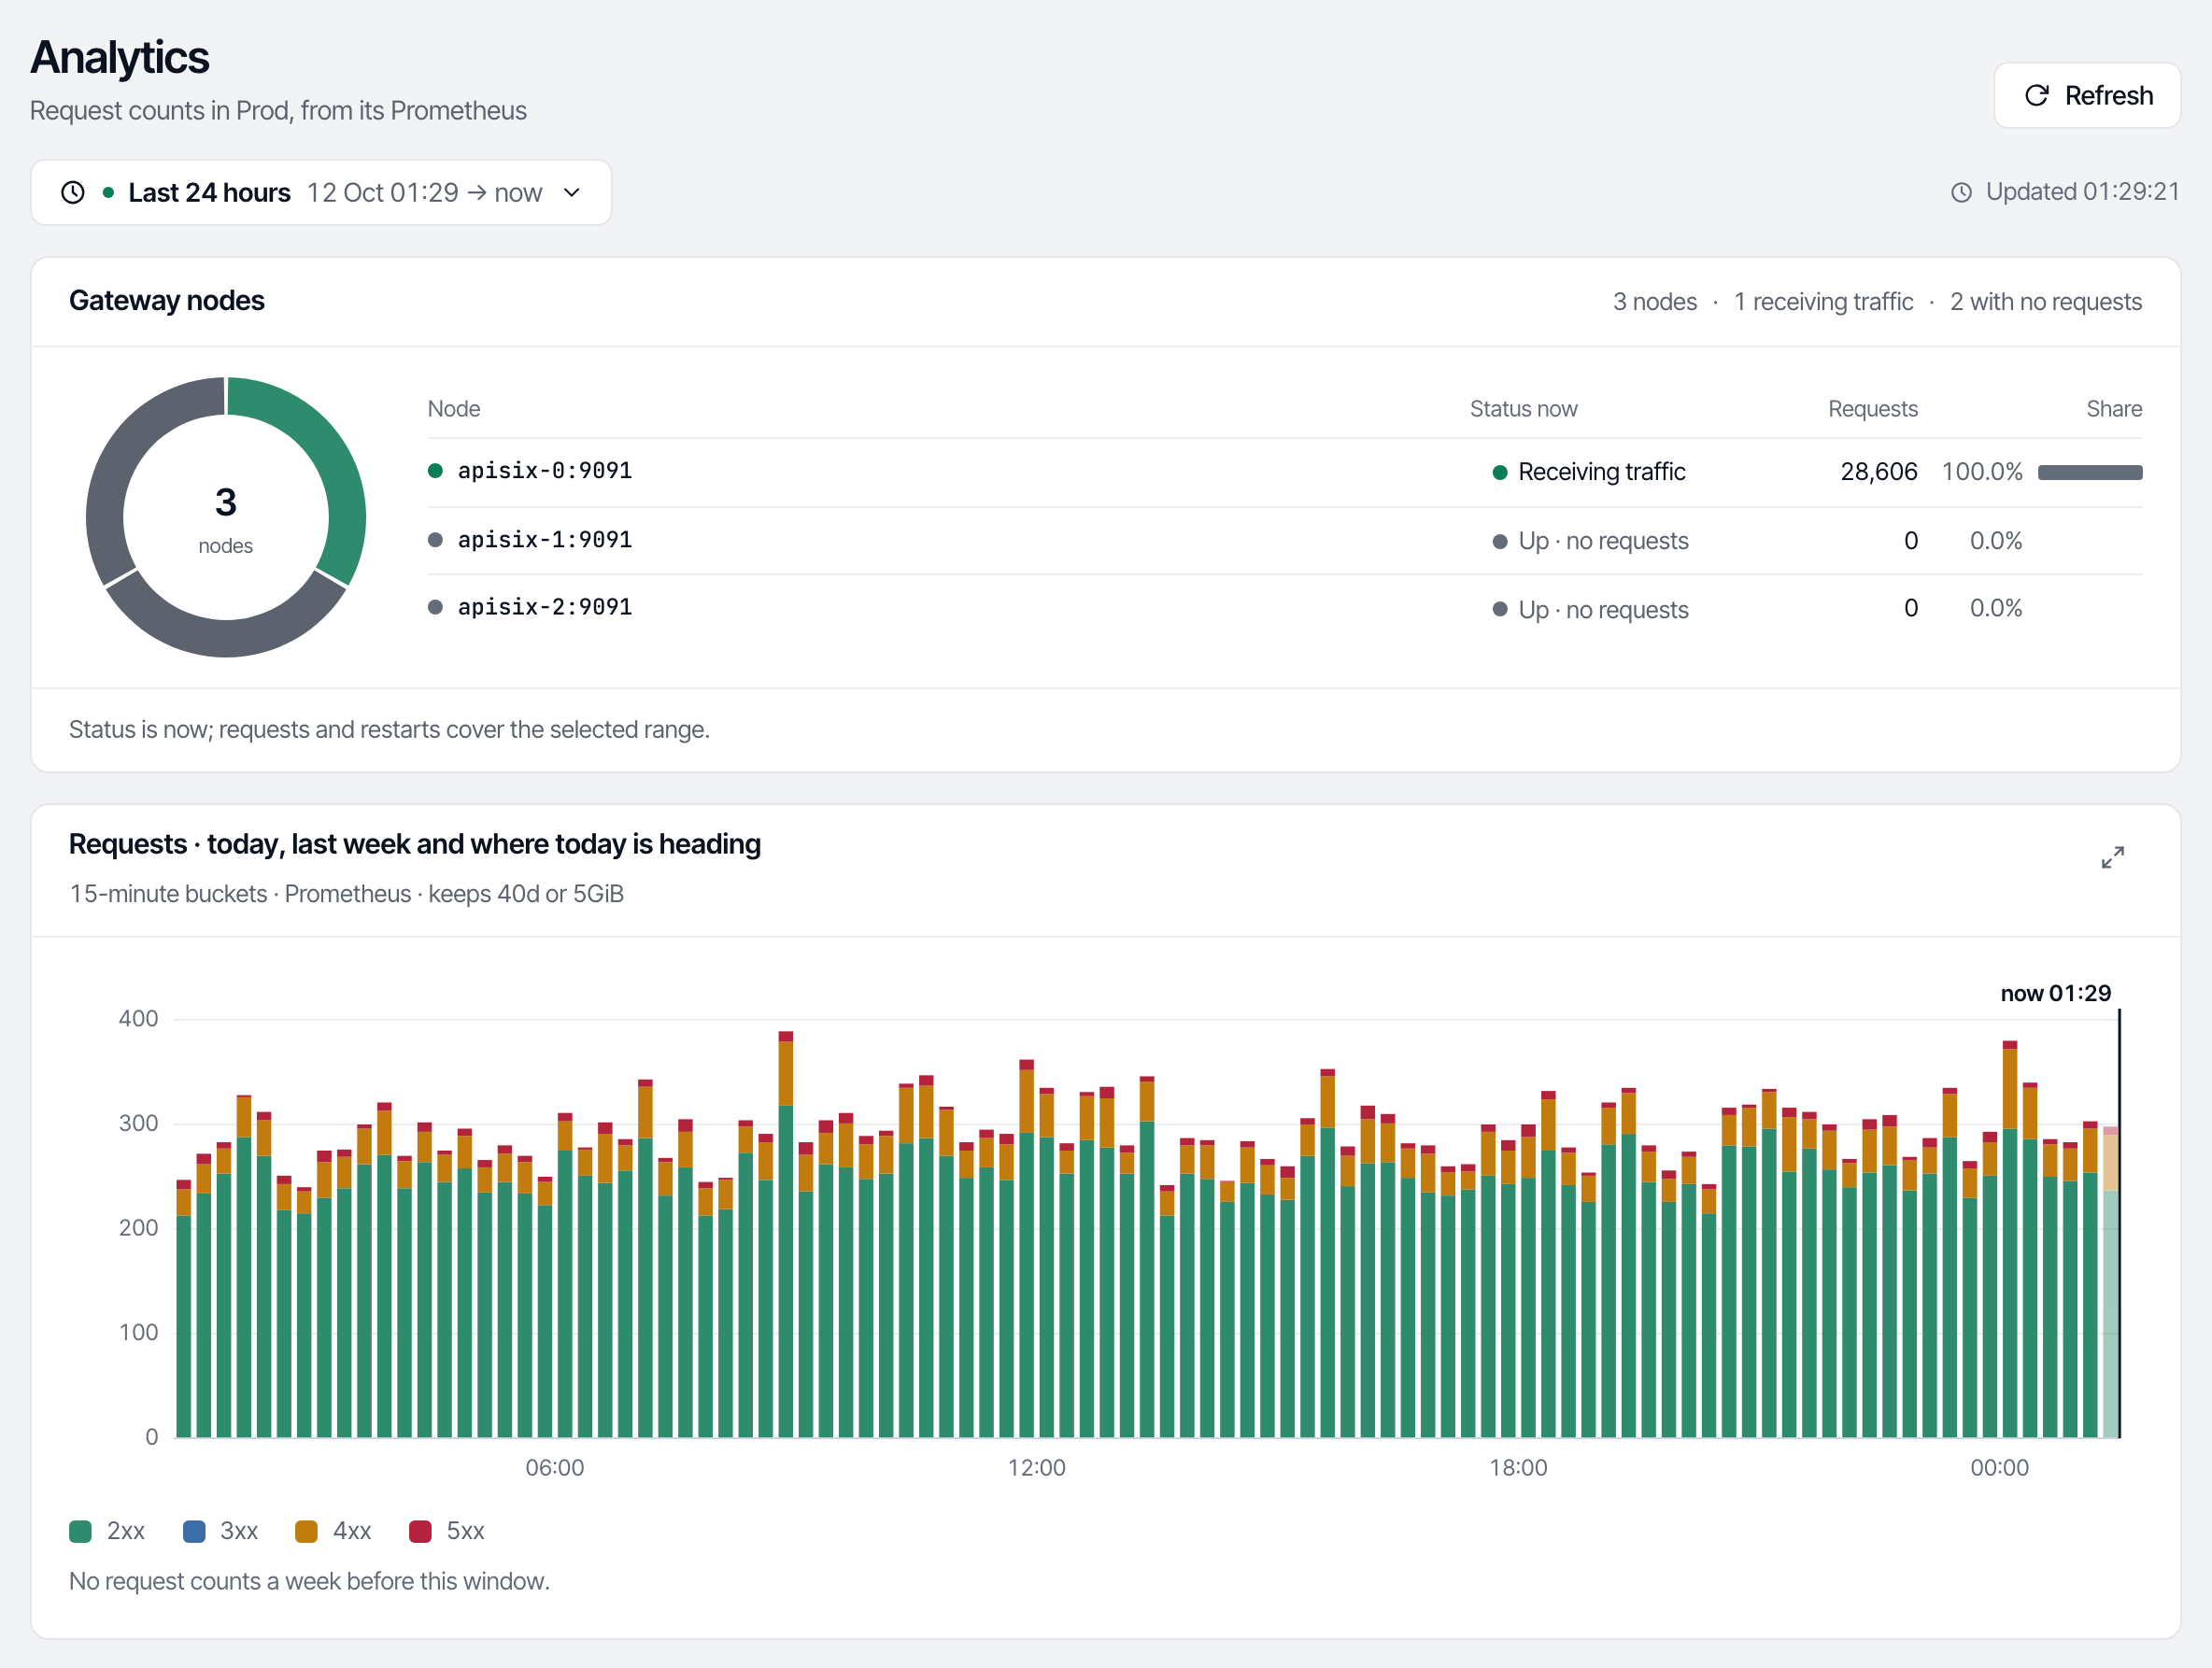
Task: Click the tallest bar near 09:00 in the chart
Action: [x=786, y=1234]
